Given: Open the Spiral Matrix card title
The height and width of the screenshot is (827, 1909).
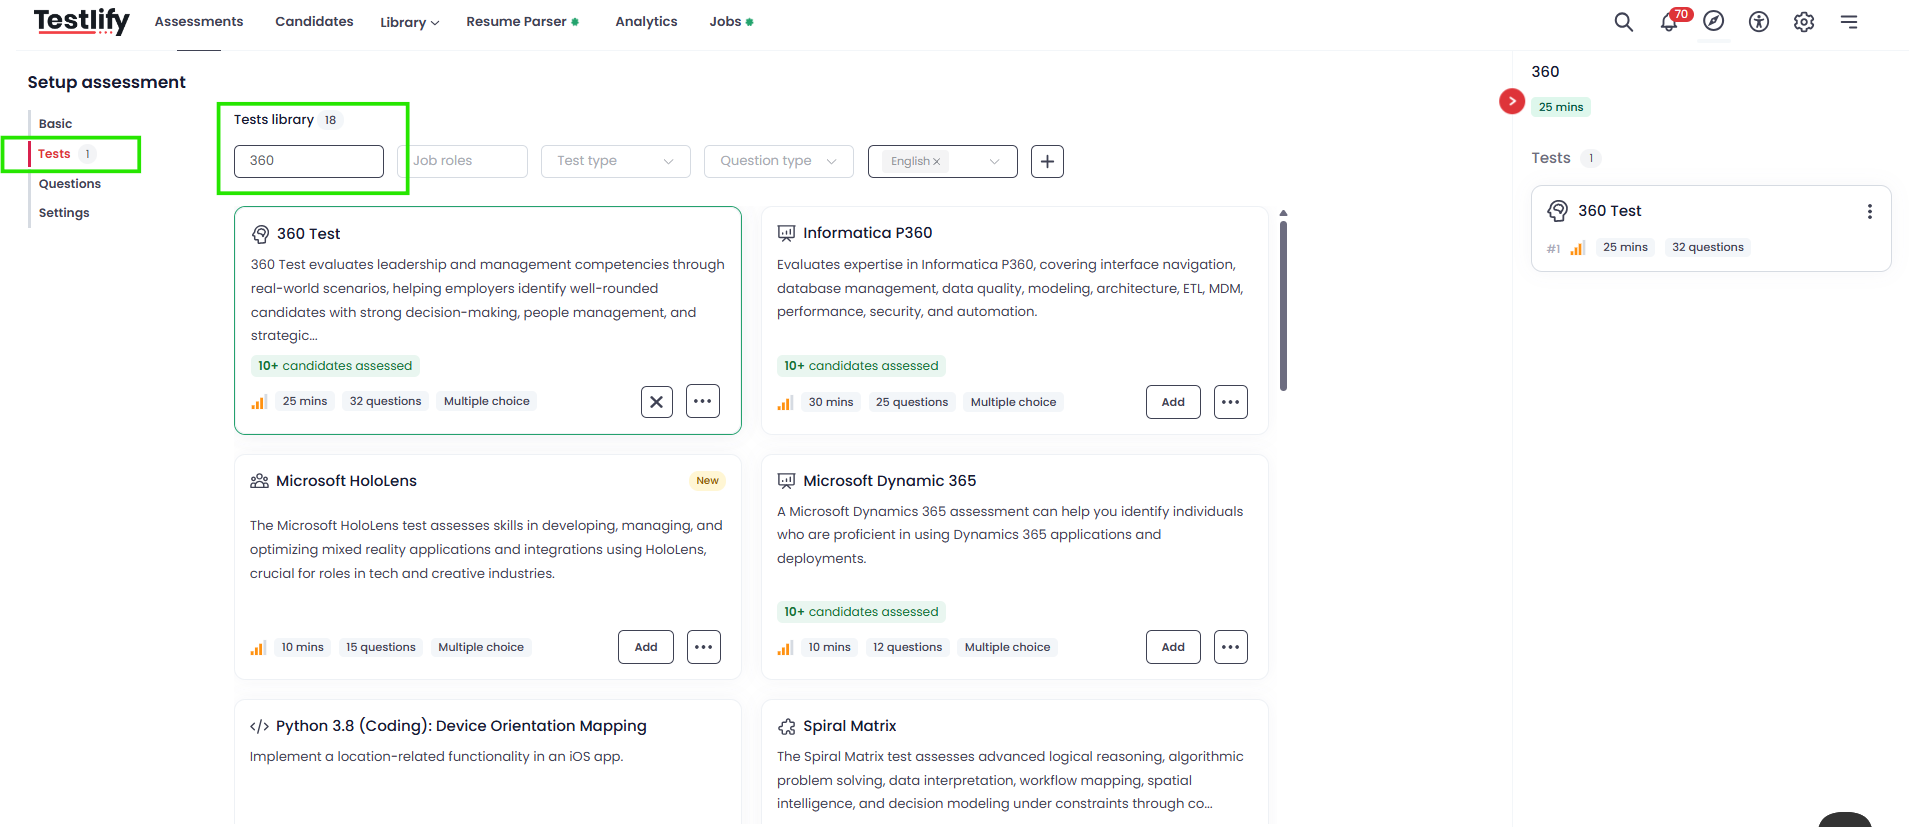Looking at the screenshot, I should pyautogui.click(x=849, y=726).
